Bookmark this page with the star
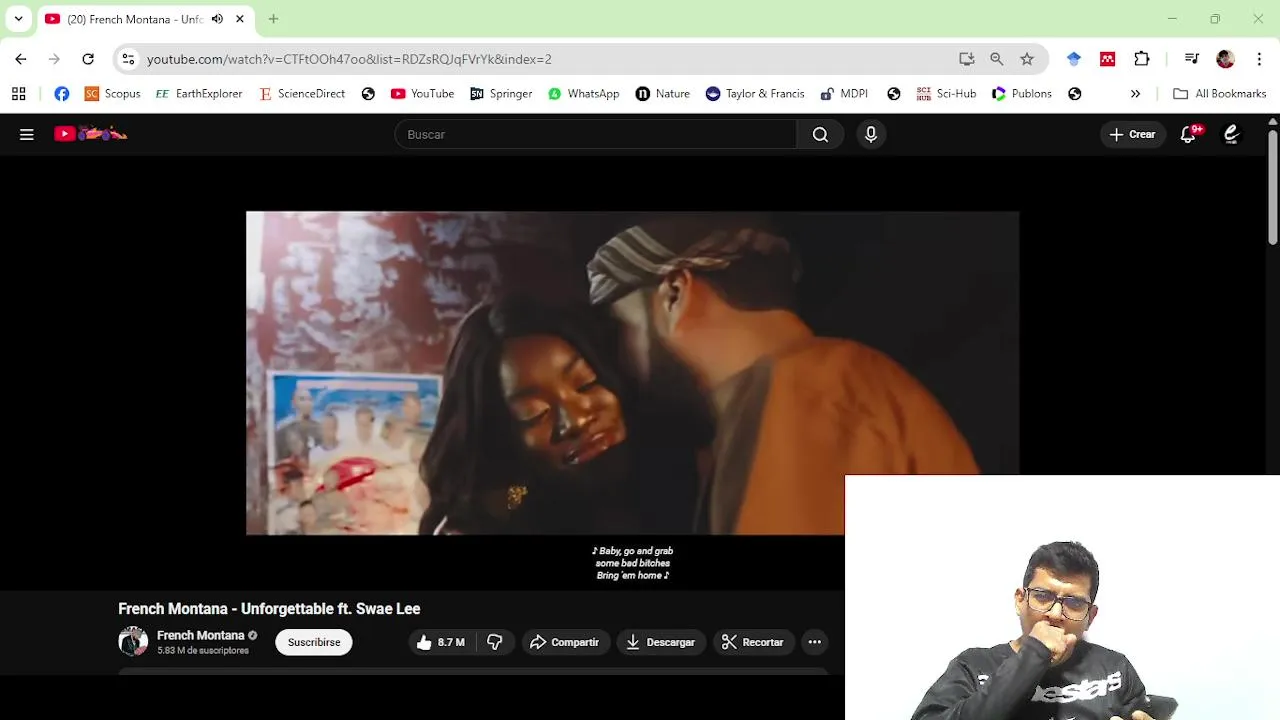This screenshot has width=1280, height=720. [x=1027, y=59]
